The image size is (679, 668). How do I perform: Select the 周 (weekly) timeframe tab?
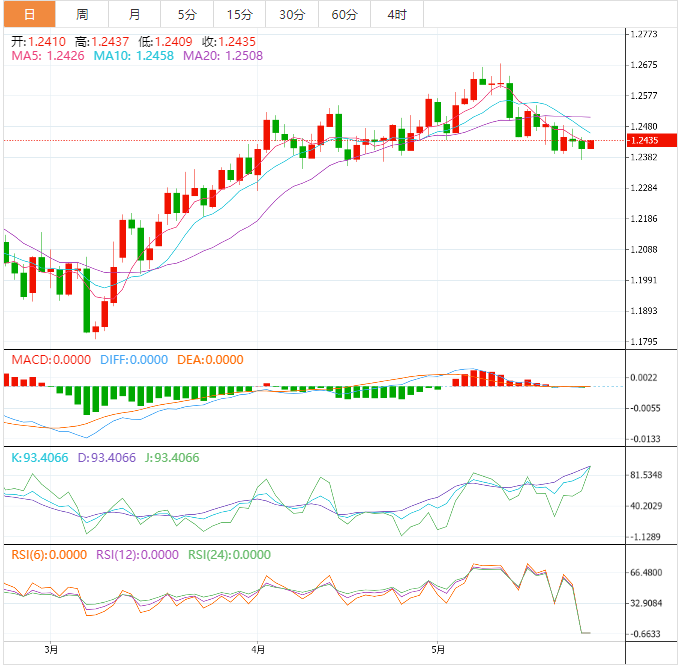pos(82,14)
